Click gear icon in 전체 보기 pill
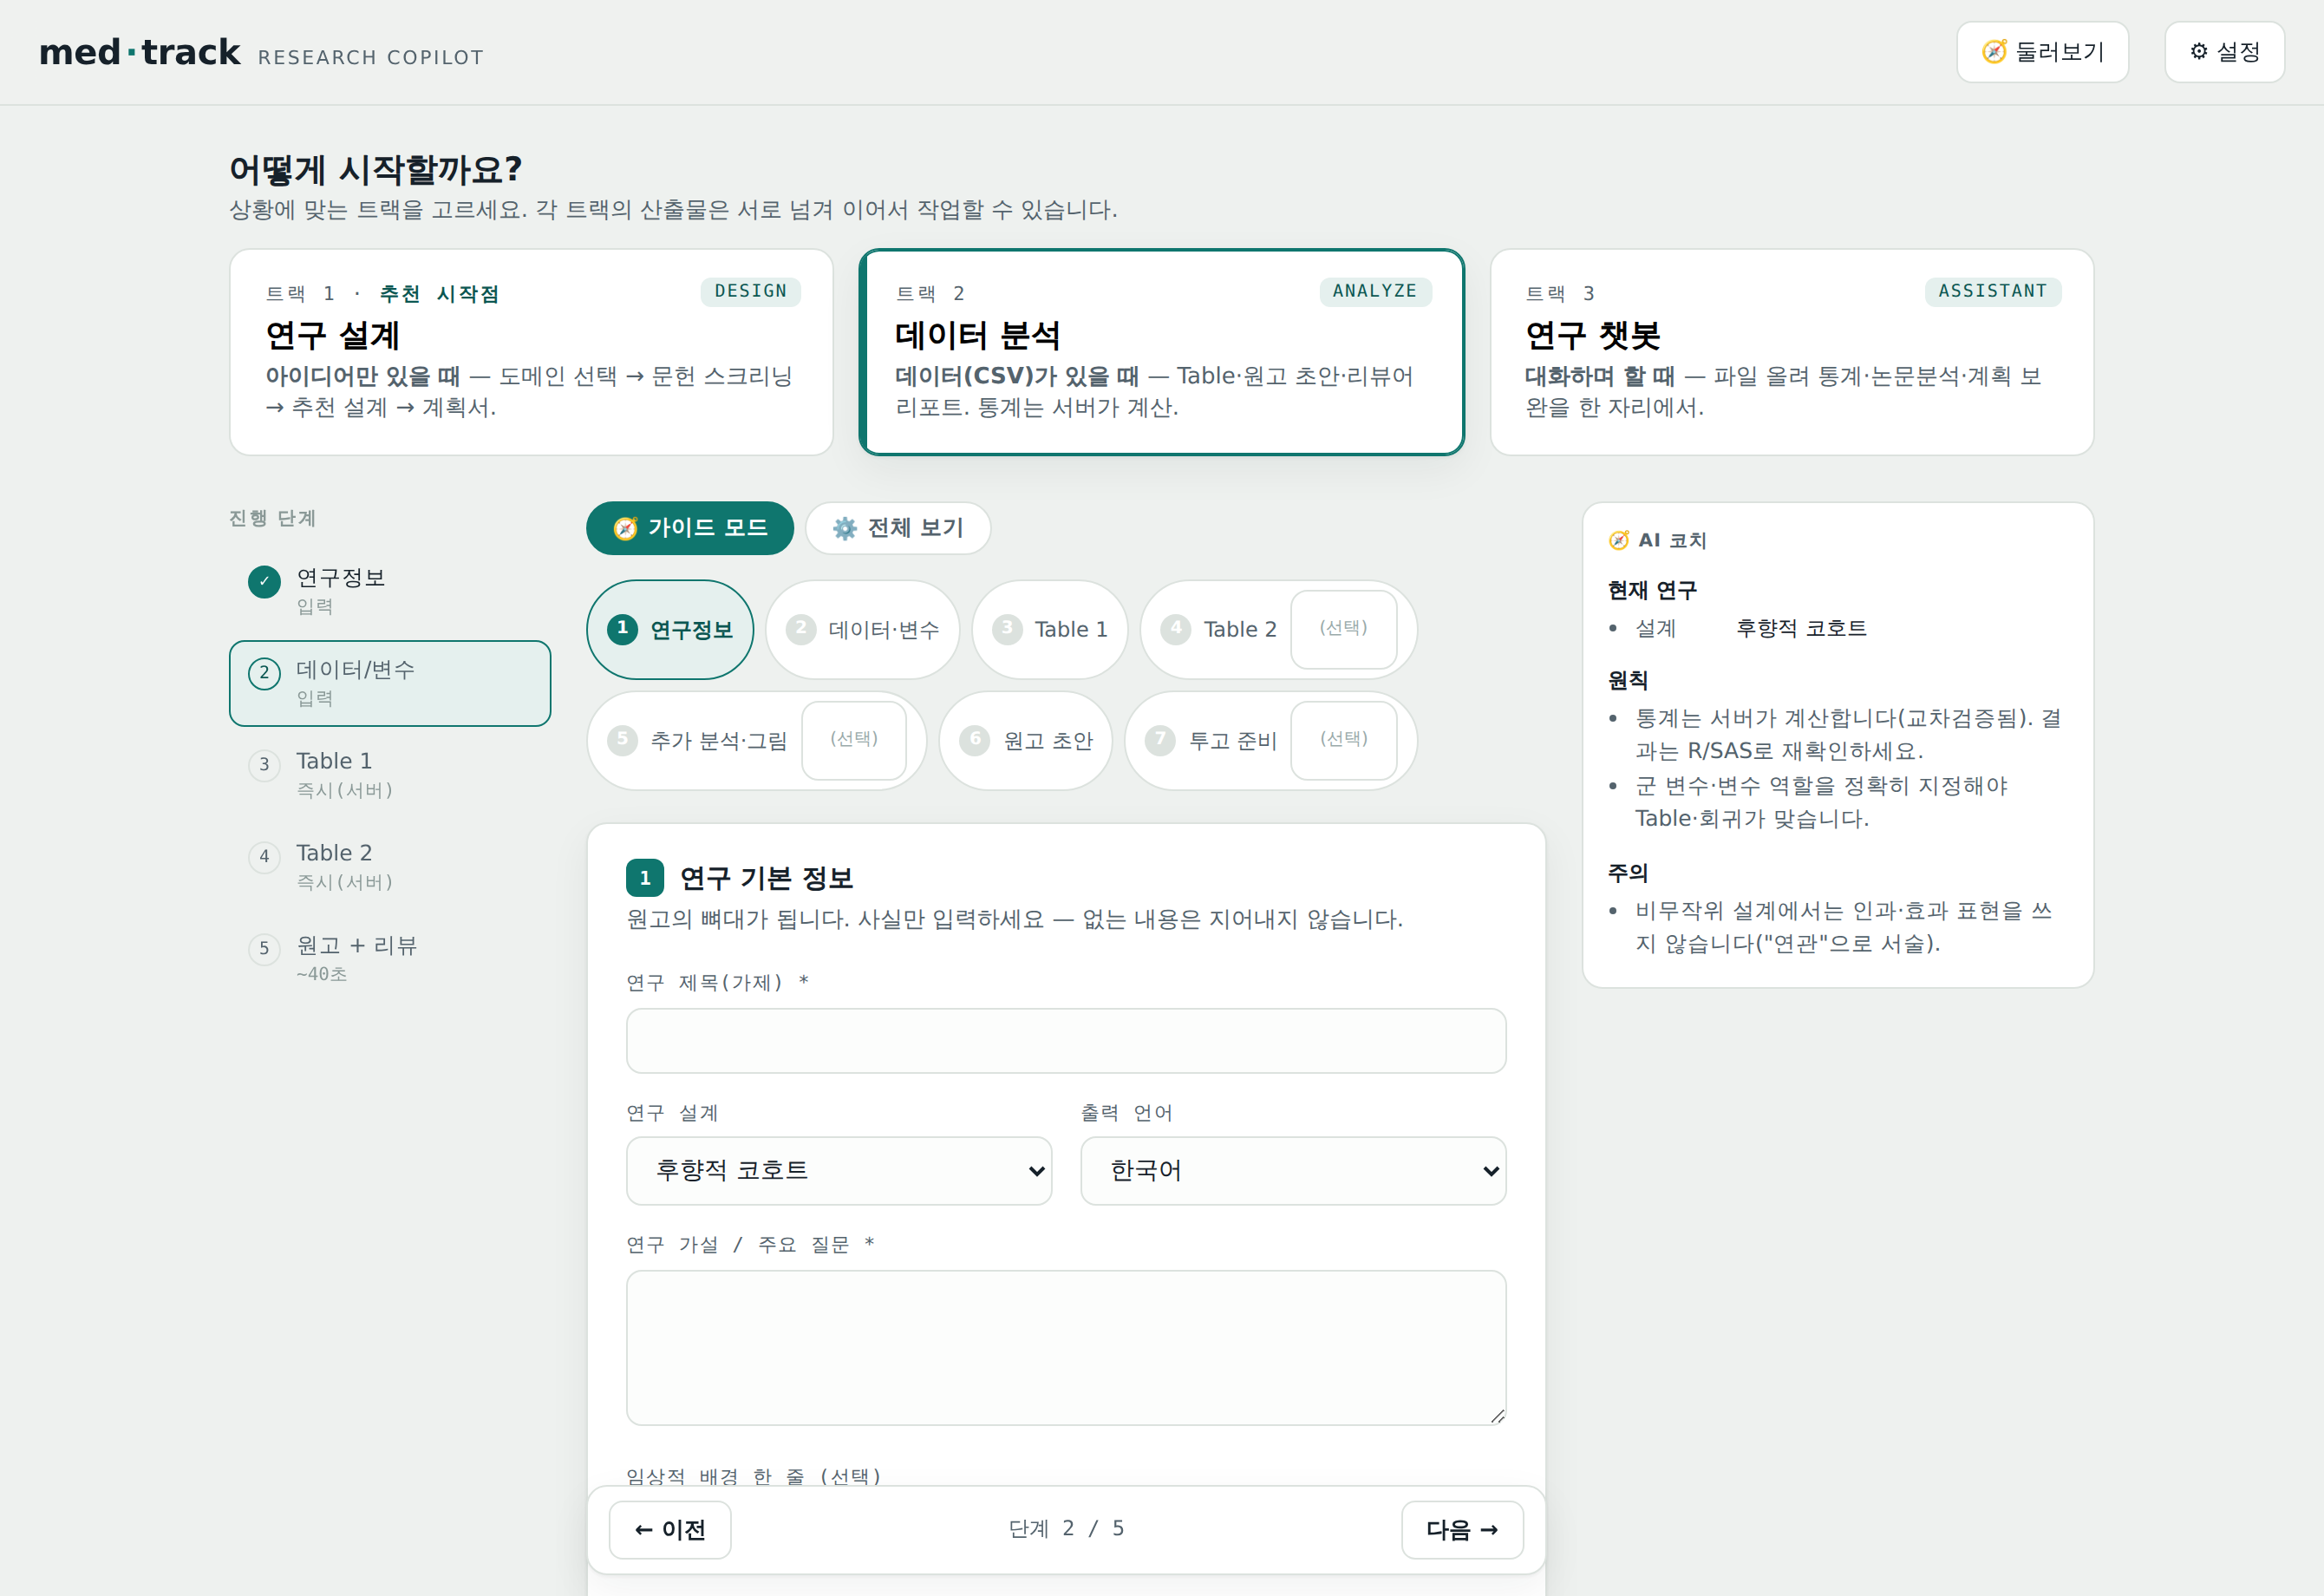Viewport: 2324px width, 1596px height. click(845, 528)
